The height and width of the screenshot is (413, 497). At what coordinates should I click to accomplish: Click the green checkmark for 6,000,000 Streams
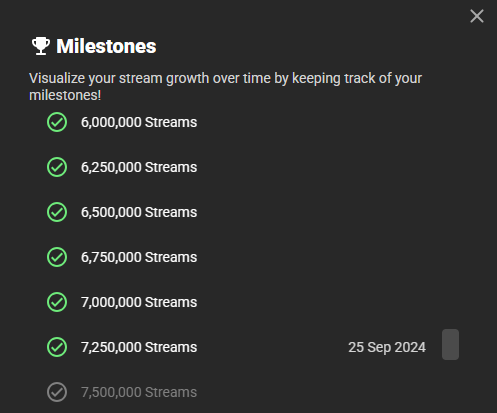click(x=57, y=122)
